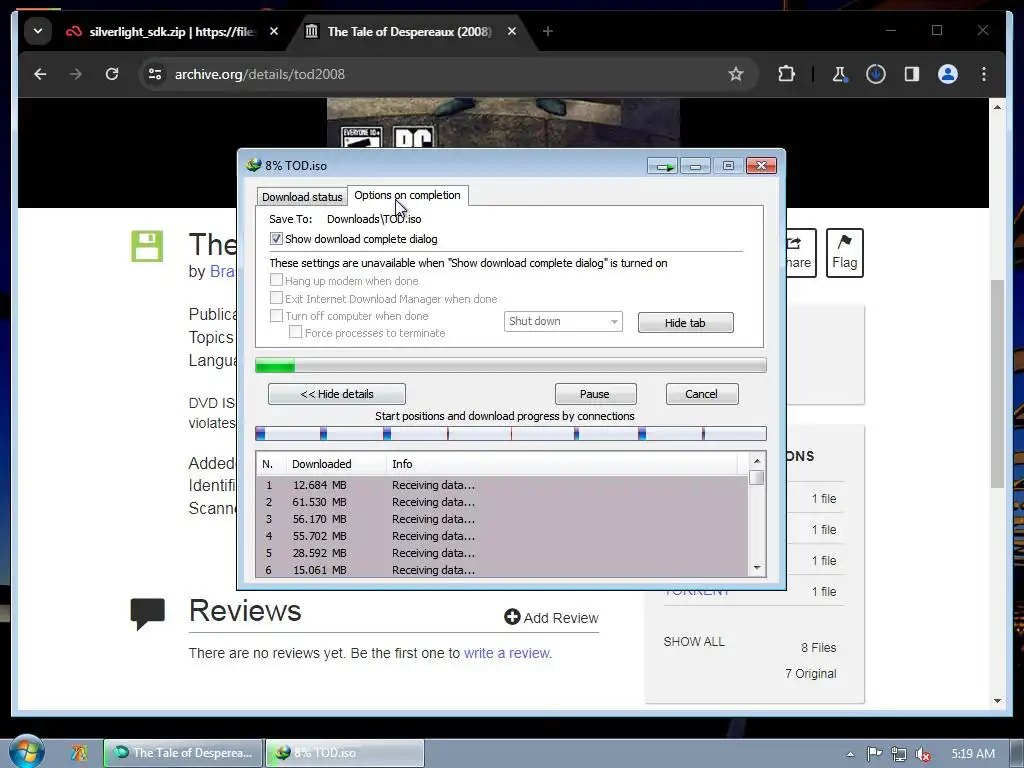This screenshot has width=1024, height=768.
Task: Go forward in browser history
Action: (x=76, y=74)
